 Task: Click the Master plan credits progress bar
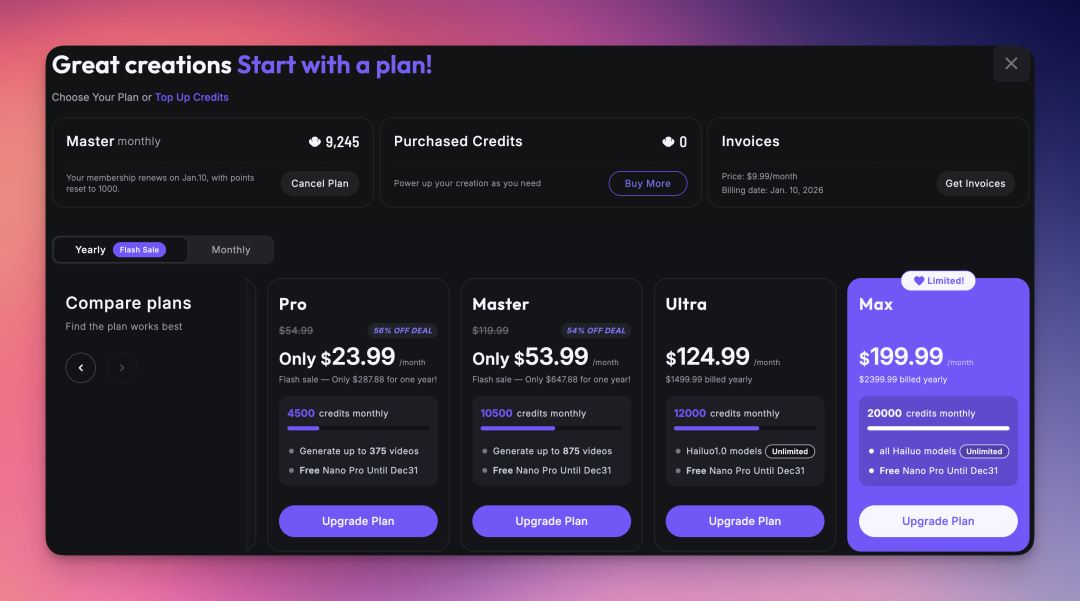[551, 428]
